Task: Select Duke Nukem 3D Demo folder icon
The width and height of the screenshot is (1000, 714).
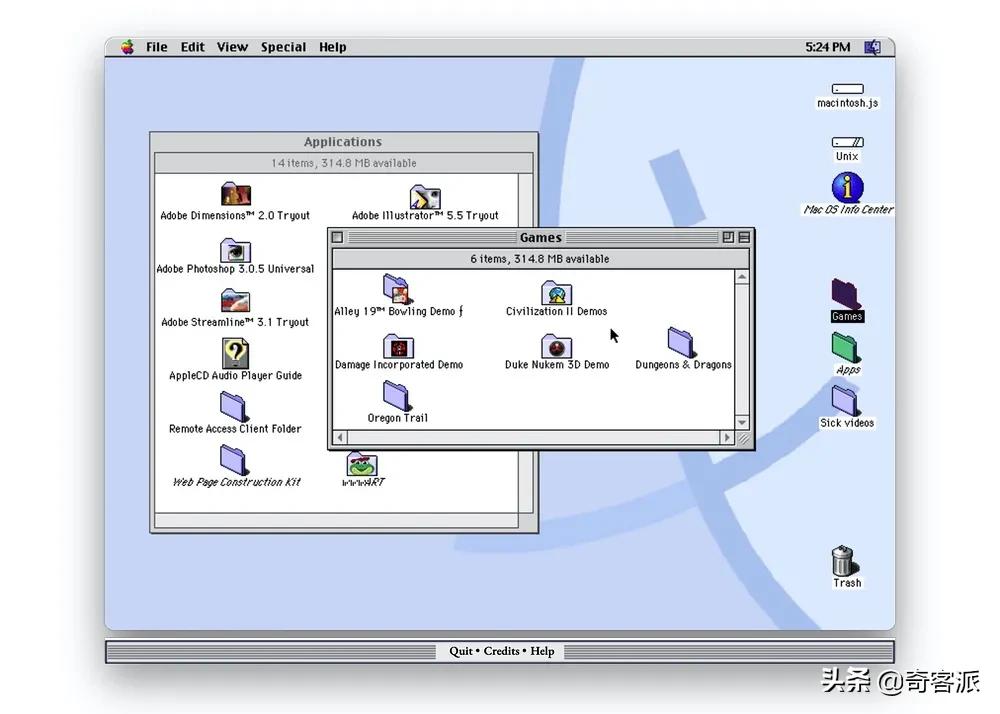Action: click(x=556, y=346)
